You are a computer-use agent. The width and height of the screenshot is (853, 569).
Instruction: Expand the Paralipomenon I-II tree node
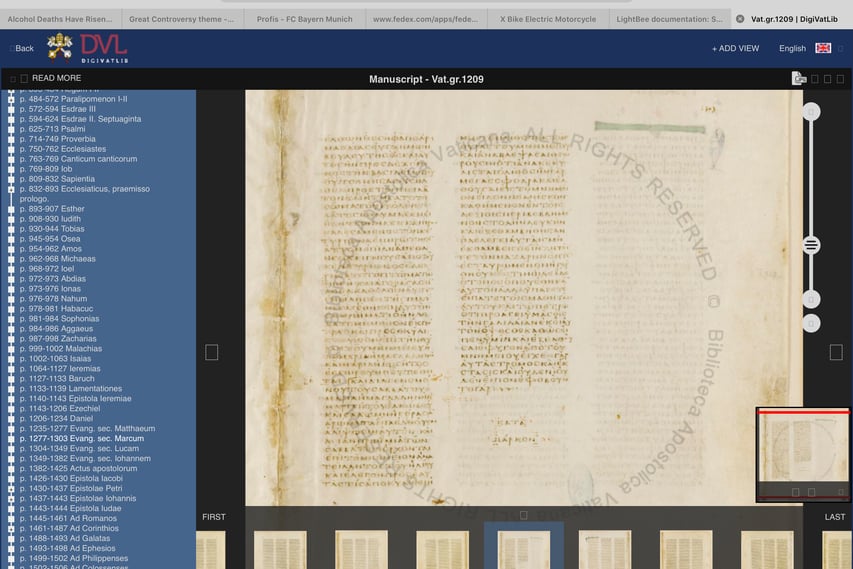coord(11,99)
